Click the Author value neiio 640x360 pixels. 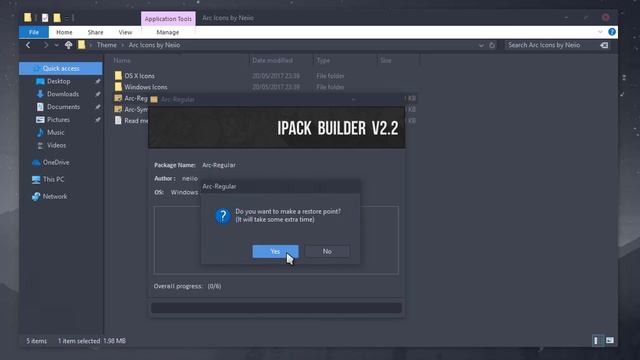[190, 178]
